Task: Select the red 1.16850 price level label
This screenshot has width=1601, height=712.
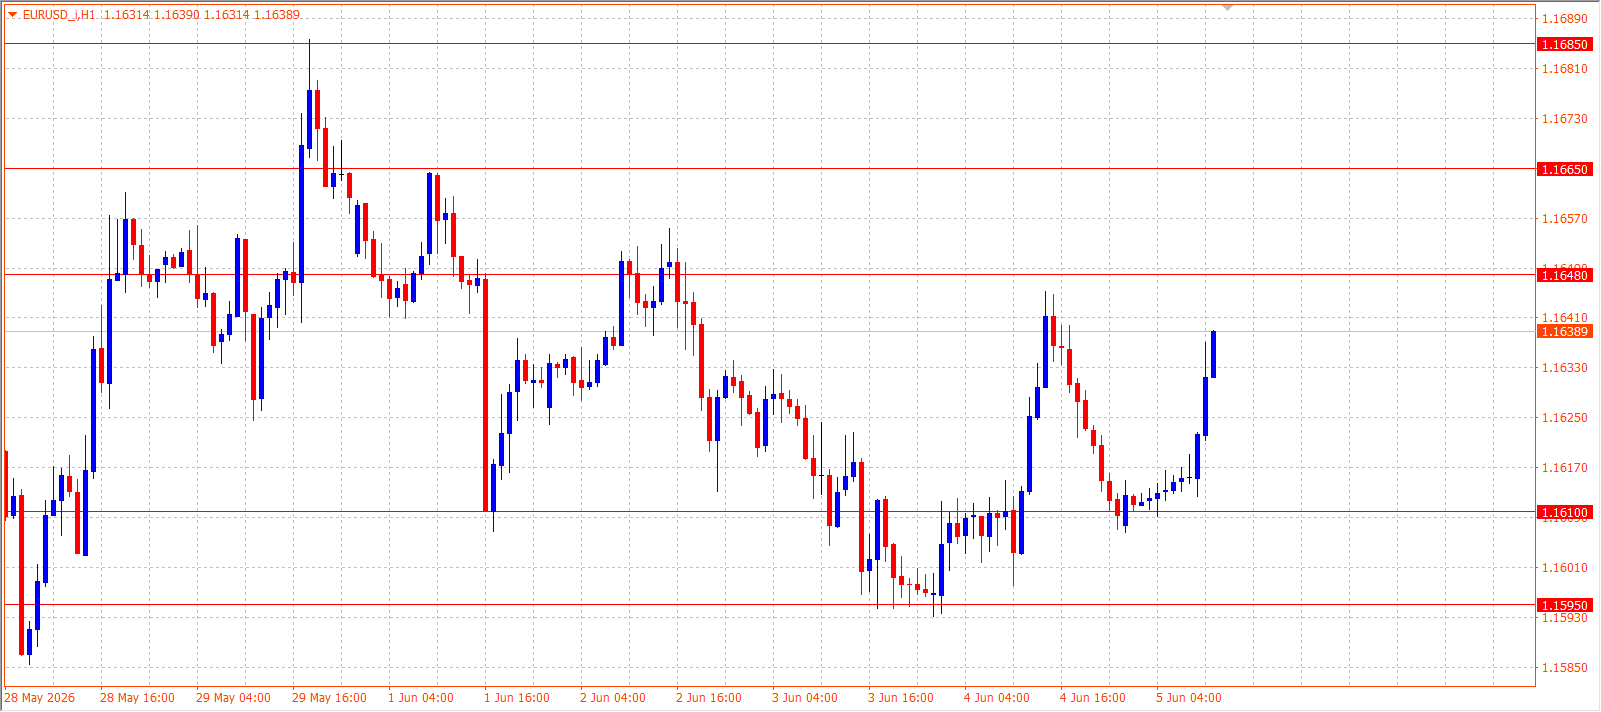Action: (1564, 44)
